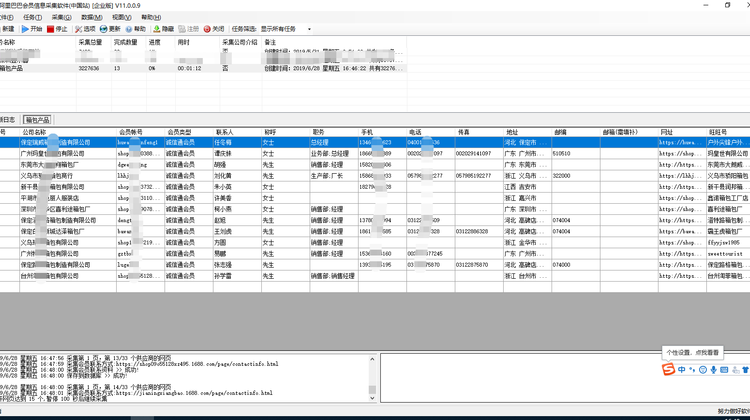
Task: Open the 数据(M) menu
Action: click(91, 18)
